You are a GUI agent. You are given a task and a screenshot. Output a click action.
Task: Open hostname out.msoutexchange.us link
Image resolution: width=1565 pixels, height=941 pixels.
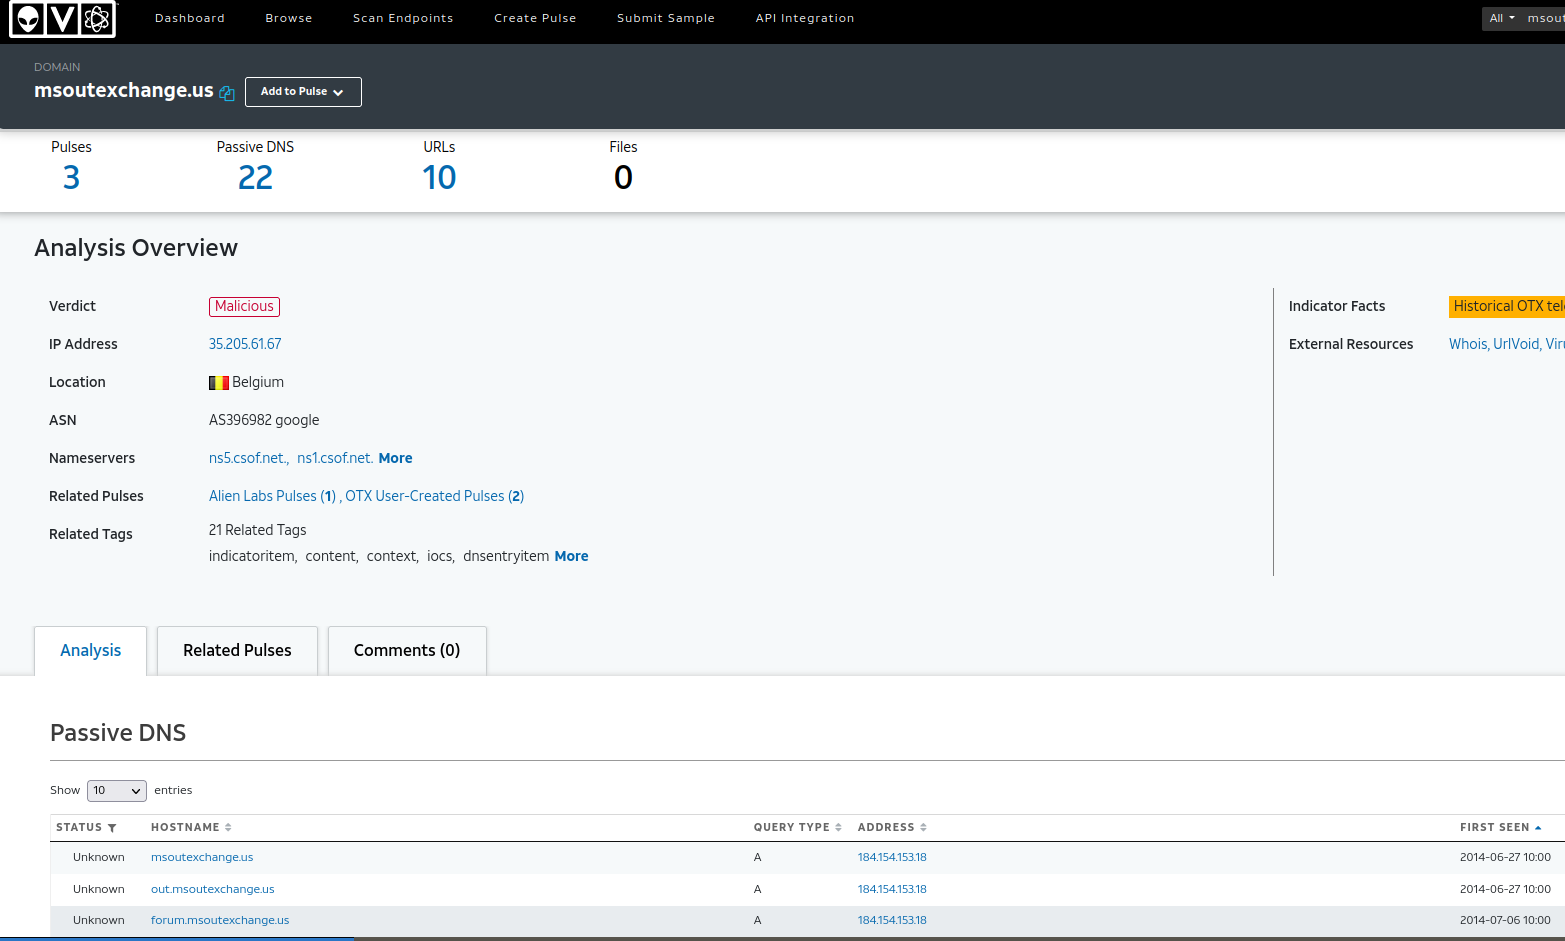pos(213,890)
